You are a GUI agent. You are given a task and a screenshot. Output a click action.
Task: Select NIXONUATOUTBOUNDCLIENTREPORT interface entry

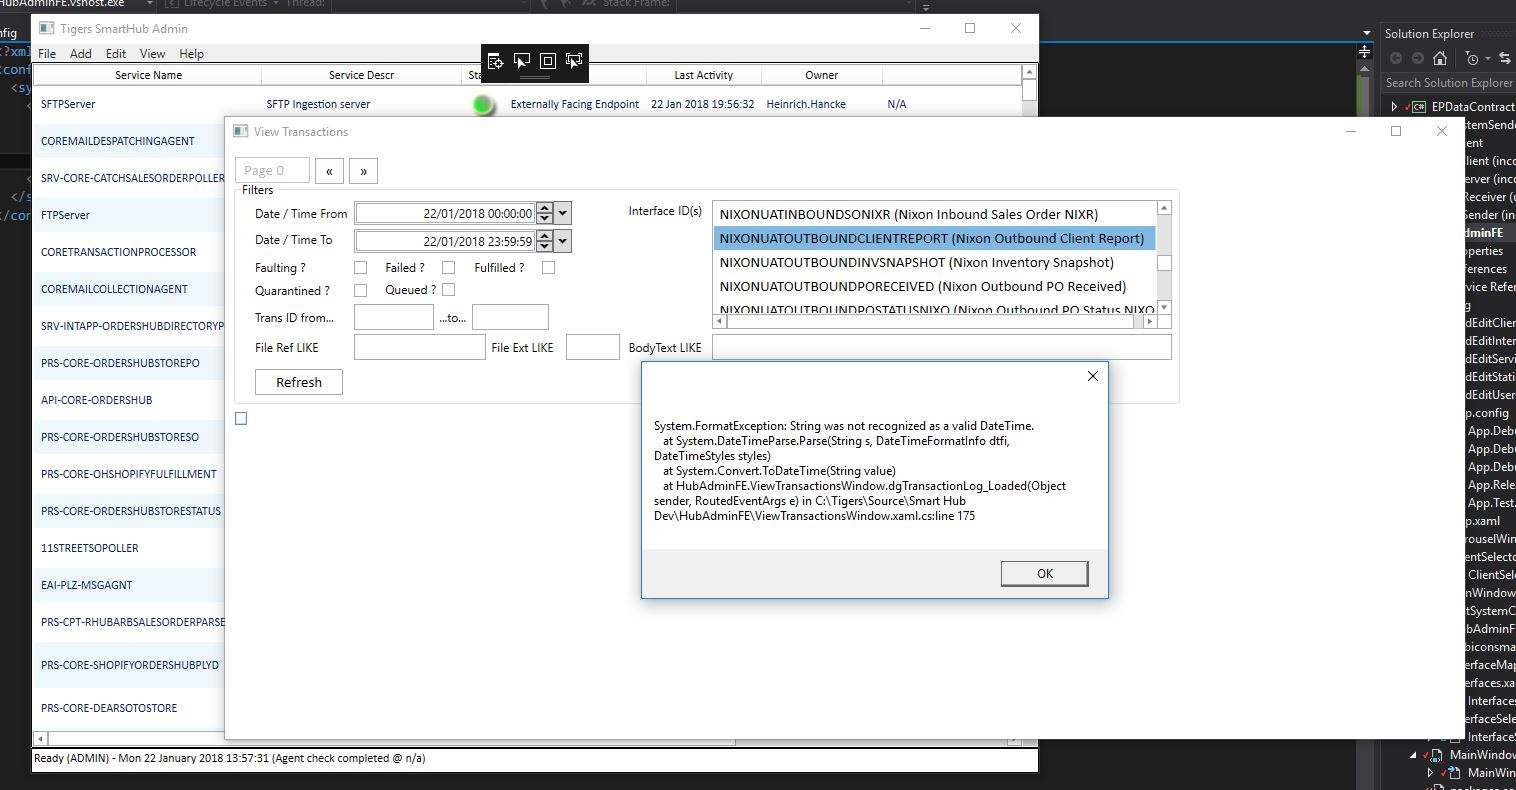[934, 238]
